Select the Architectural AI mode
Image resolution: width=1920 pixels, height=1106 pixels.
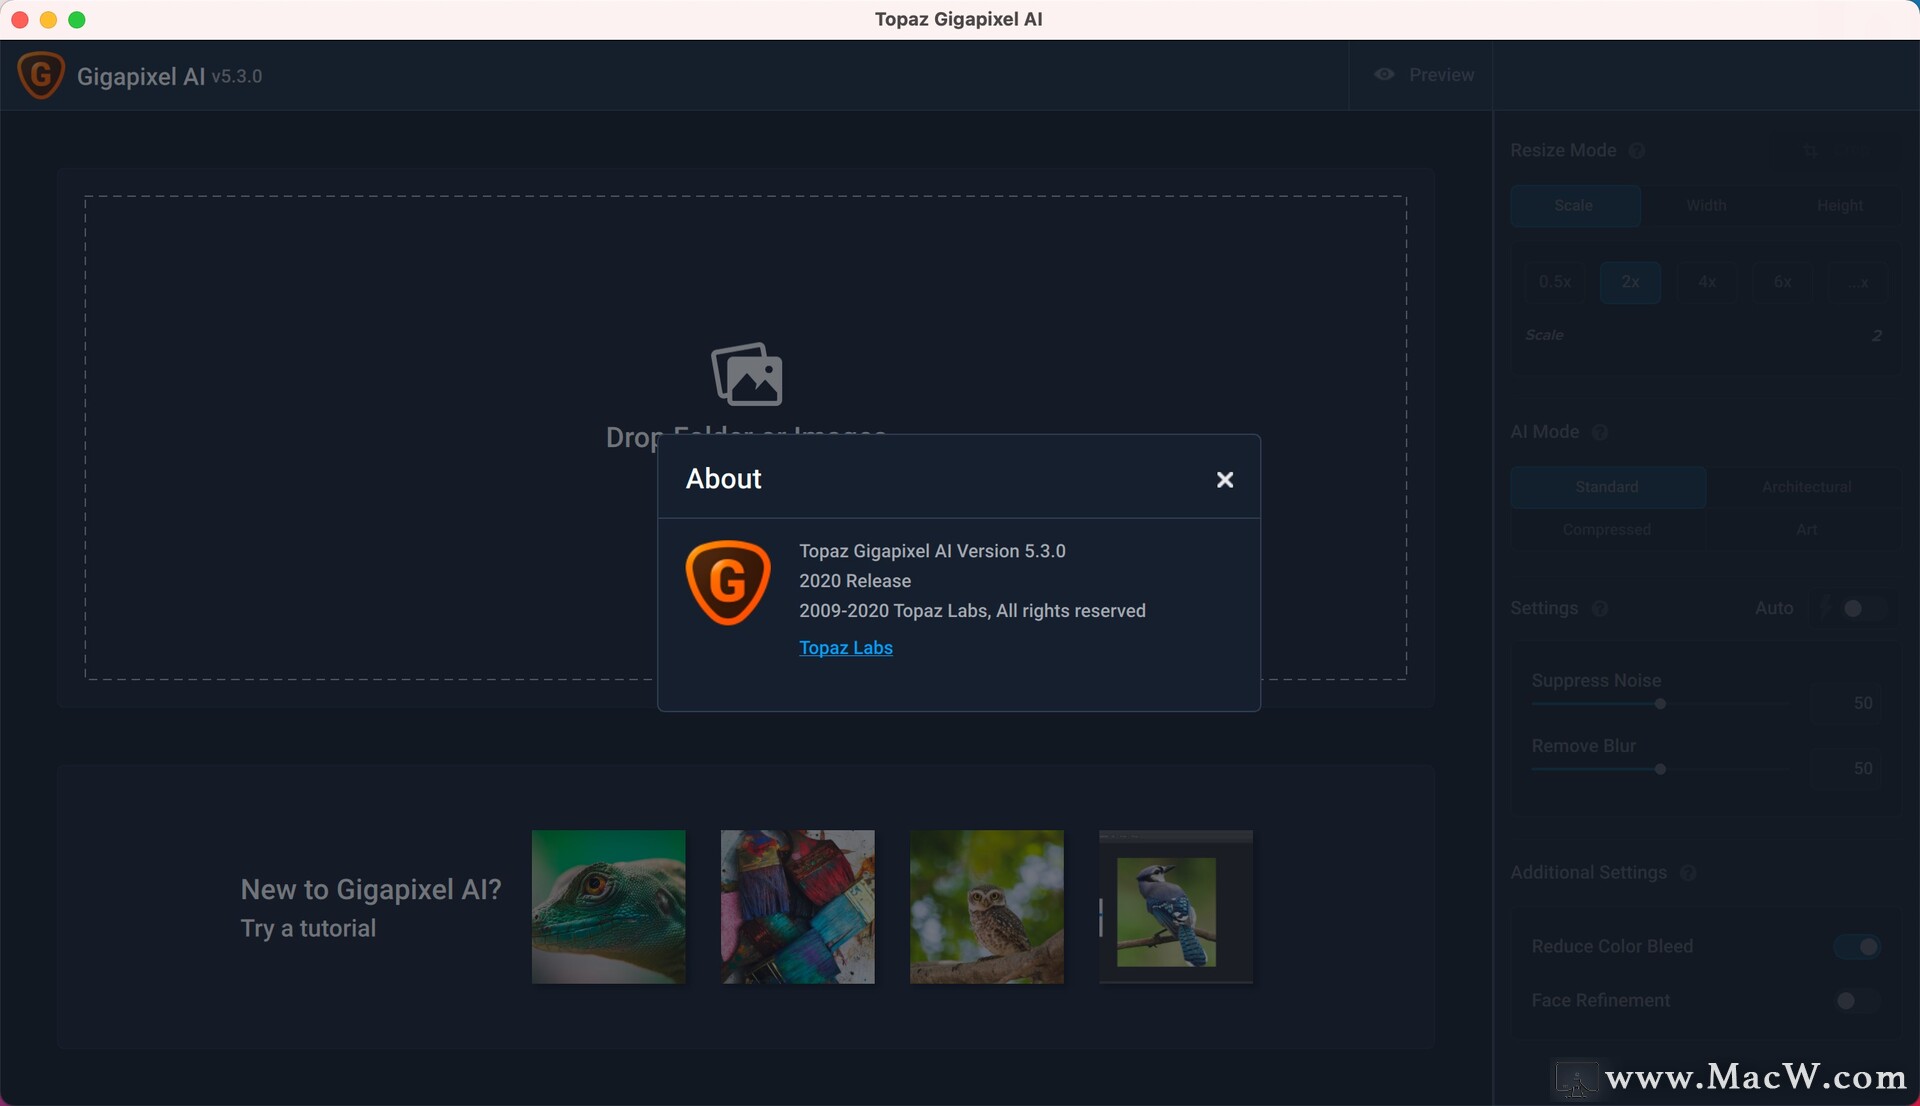point(1806,487)
